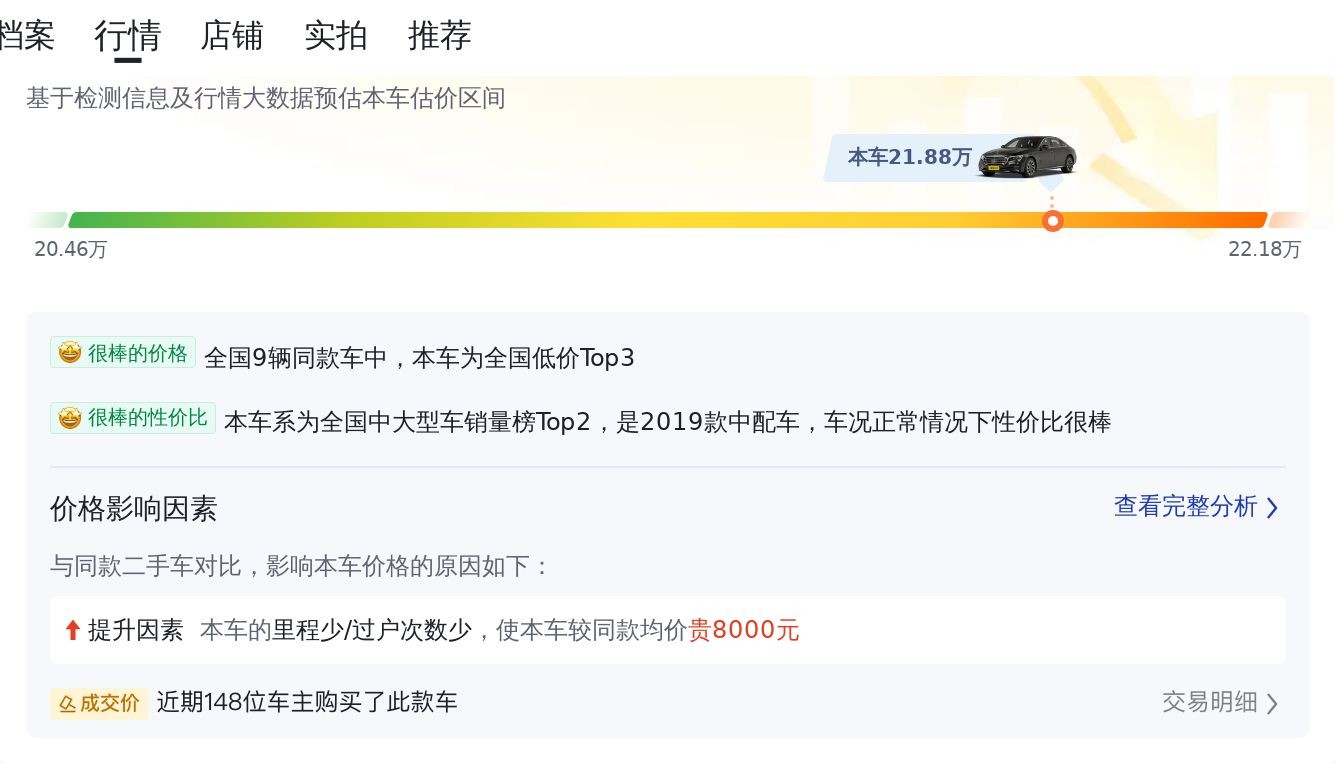Image resolution: width=1336 pixels, height=764 pixels.
Task: Click the car thumbnail on price marker
Action: (1027, 156)
